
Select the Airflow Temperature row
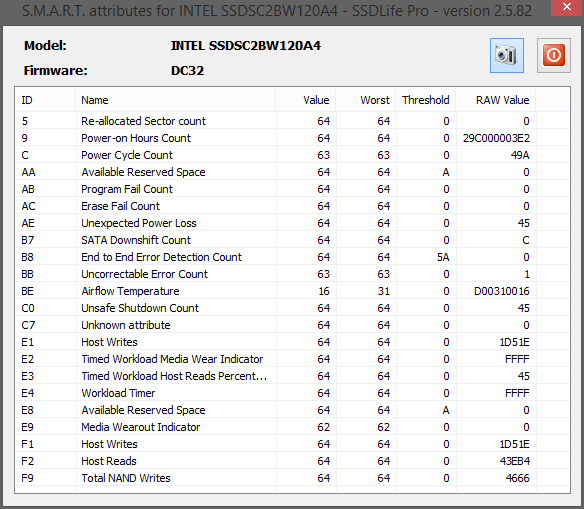tap(292, 291)
